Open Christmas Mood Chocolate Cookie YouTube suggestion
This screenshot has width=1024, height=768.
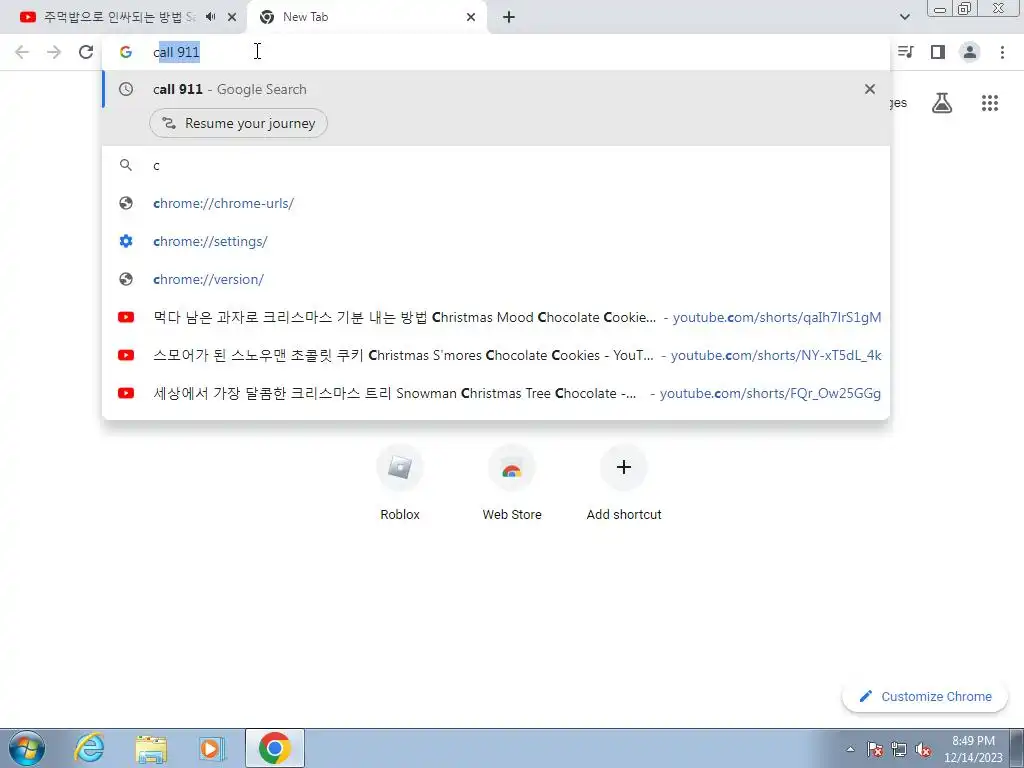(496, 317)
